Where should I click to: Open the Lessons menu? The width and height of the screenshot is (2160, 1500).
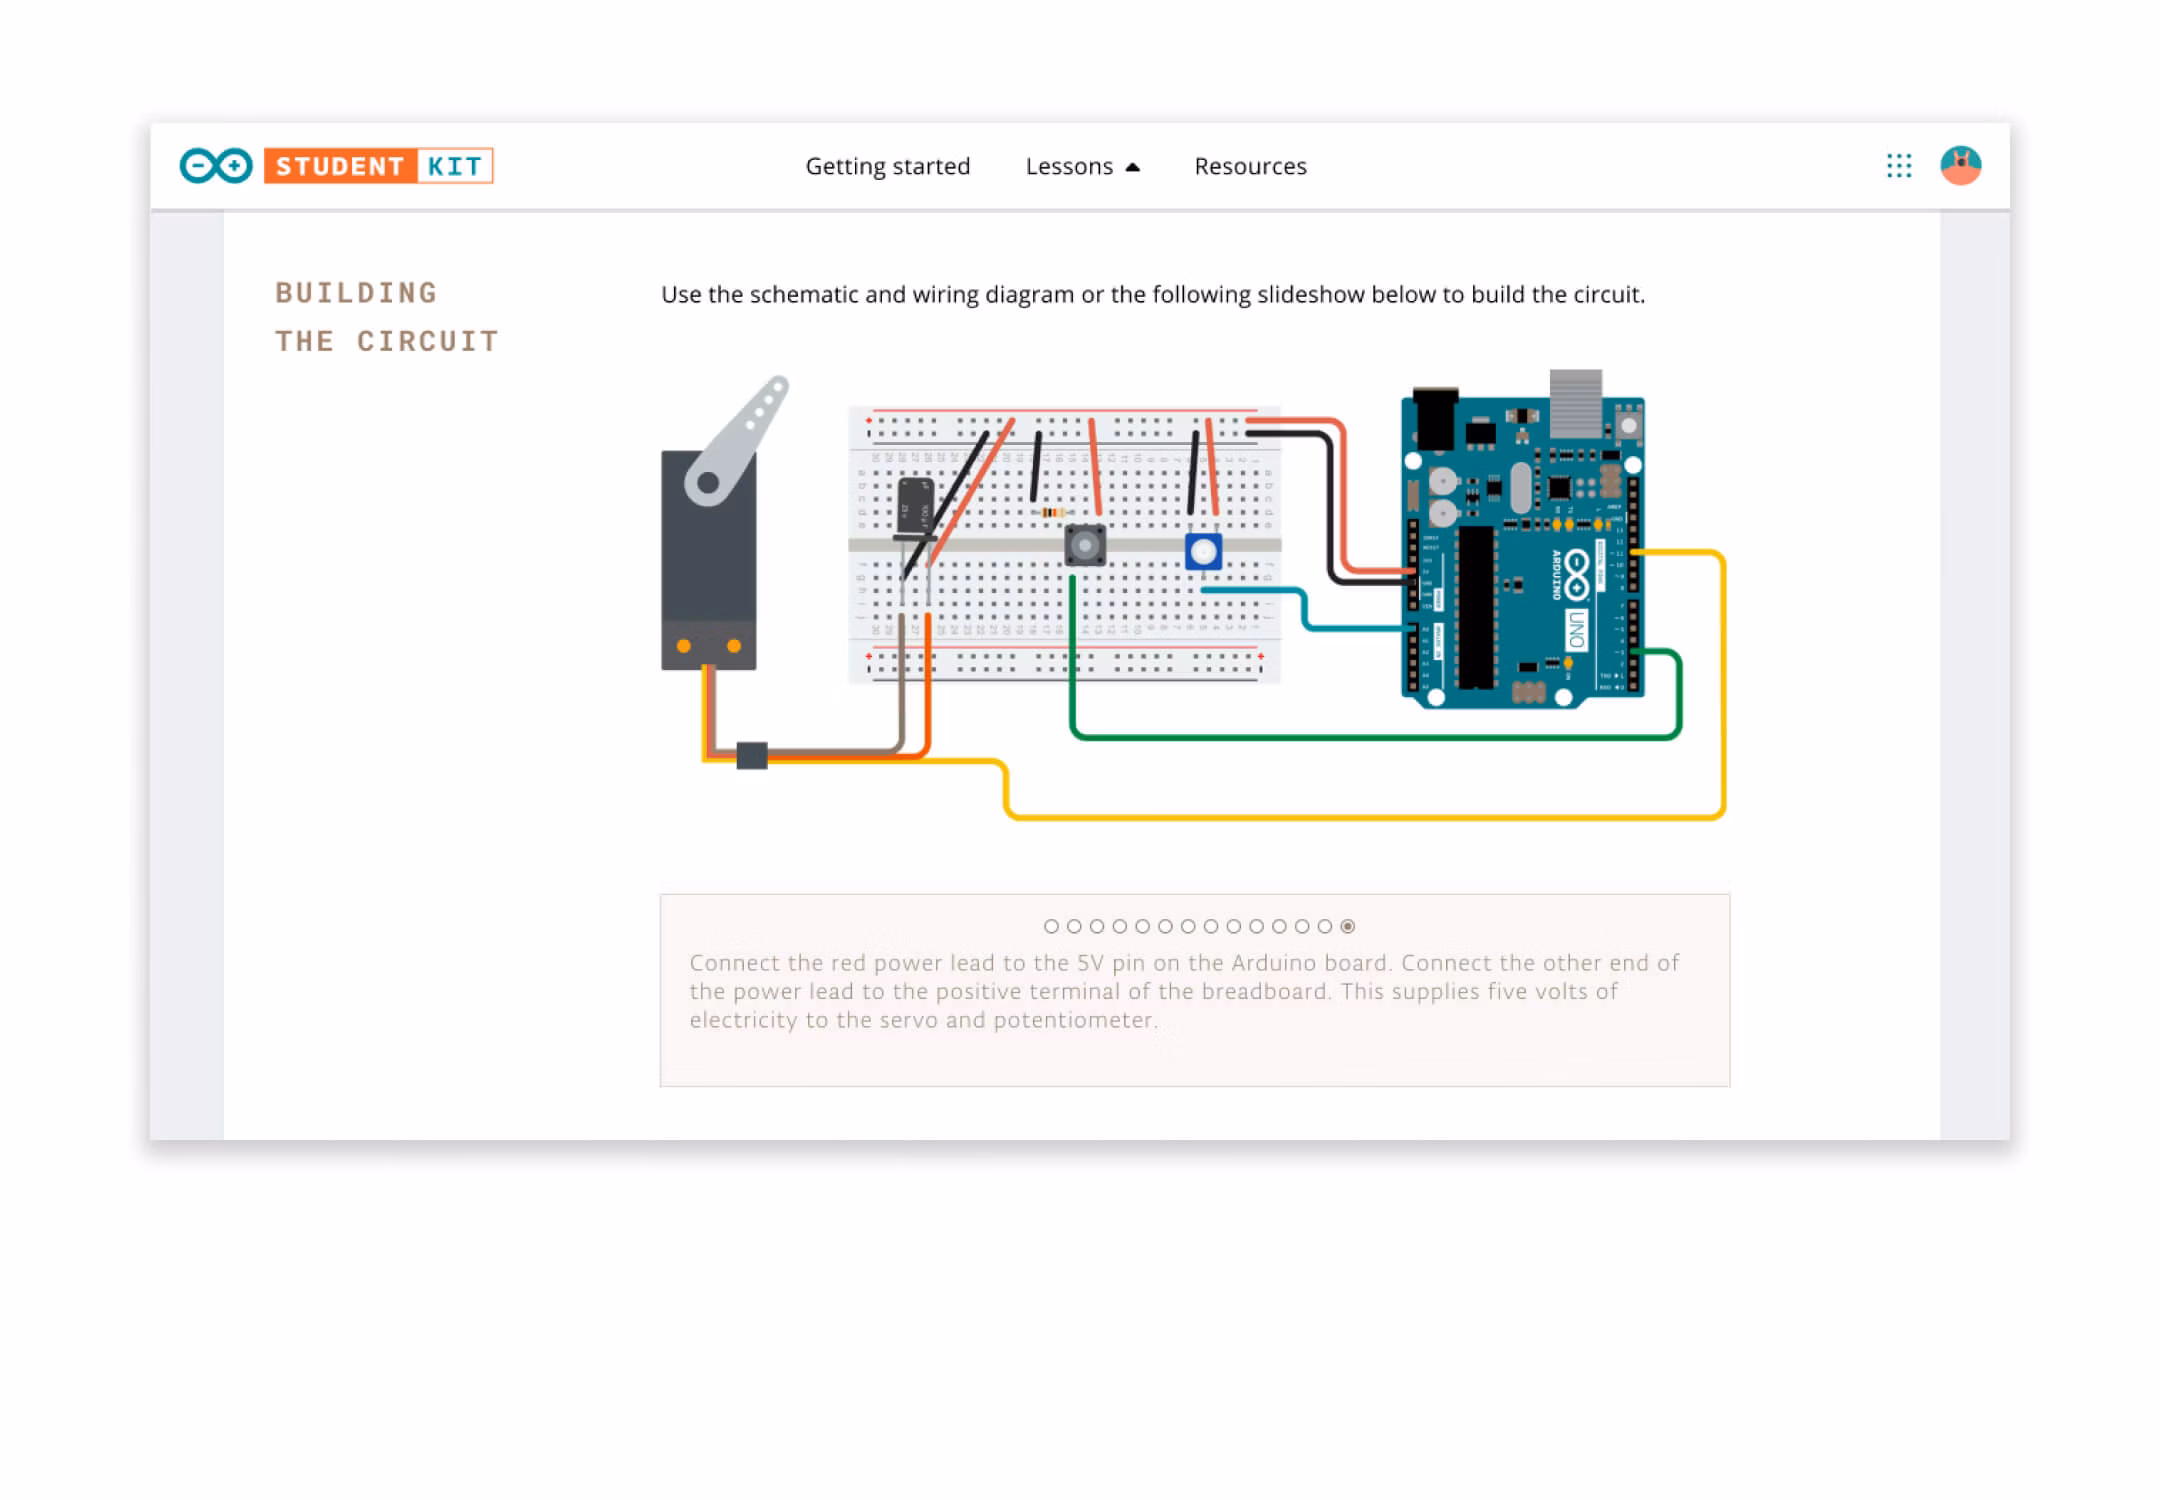[x=1068, y=166]
